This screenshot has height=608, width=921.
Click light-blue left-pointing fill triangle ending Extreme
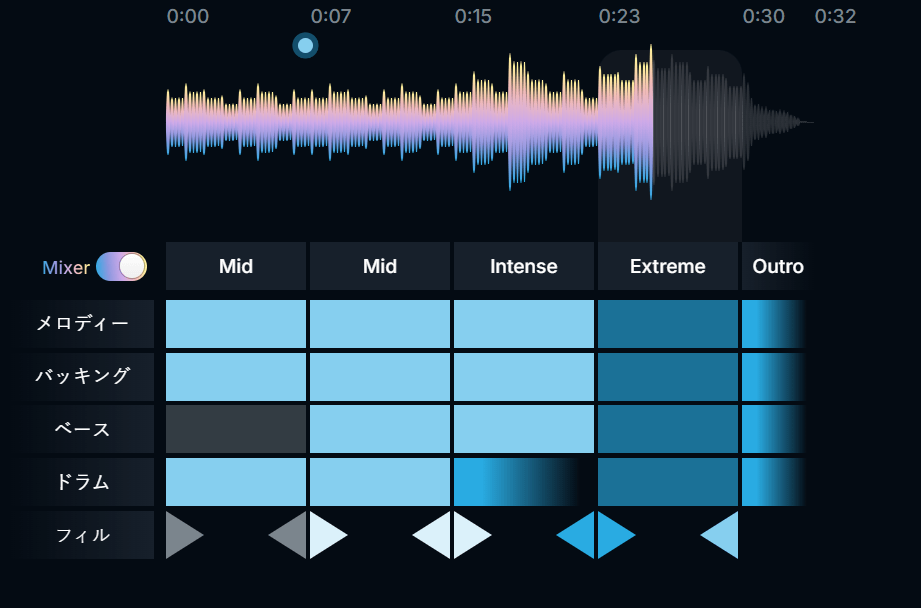click(x=723, y=535)
